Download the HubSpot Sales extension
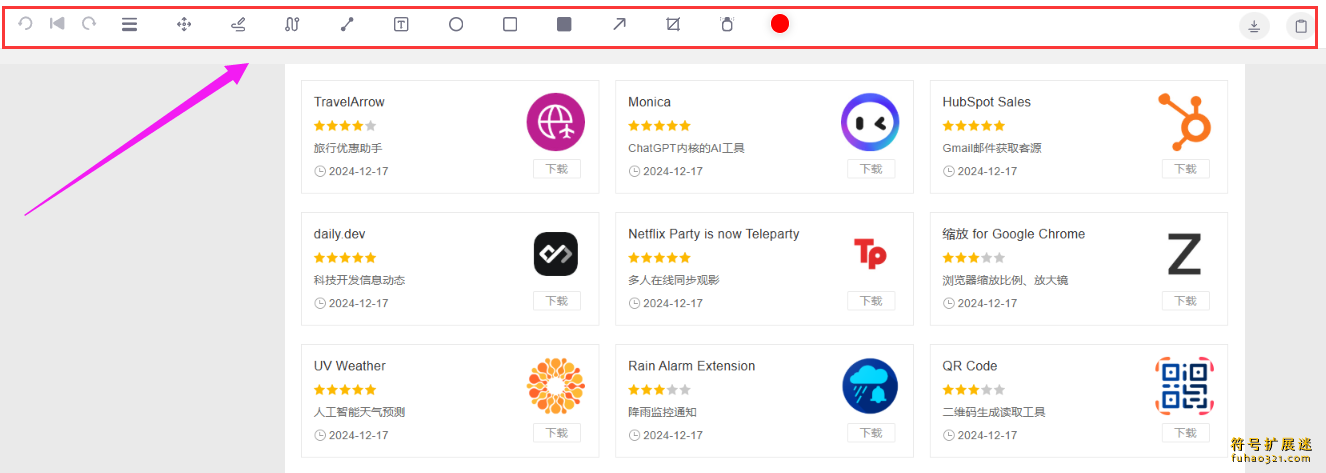 tap(1186, 169)
